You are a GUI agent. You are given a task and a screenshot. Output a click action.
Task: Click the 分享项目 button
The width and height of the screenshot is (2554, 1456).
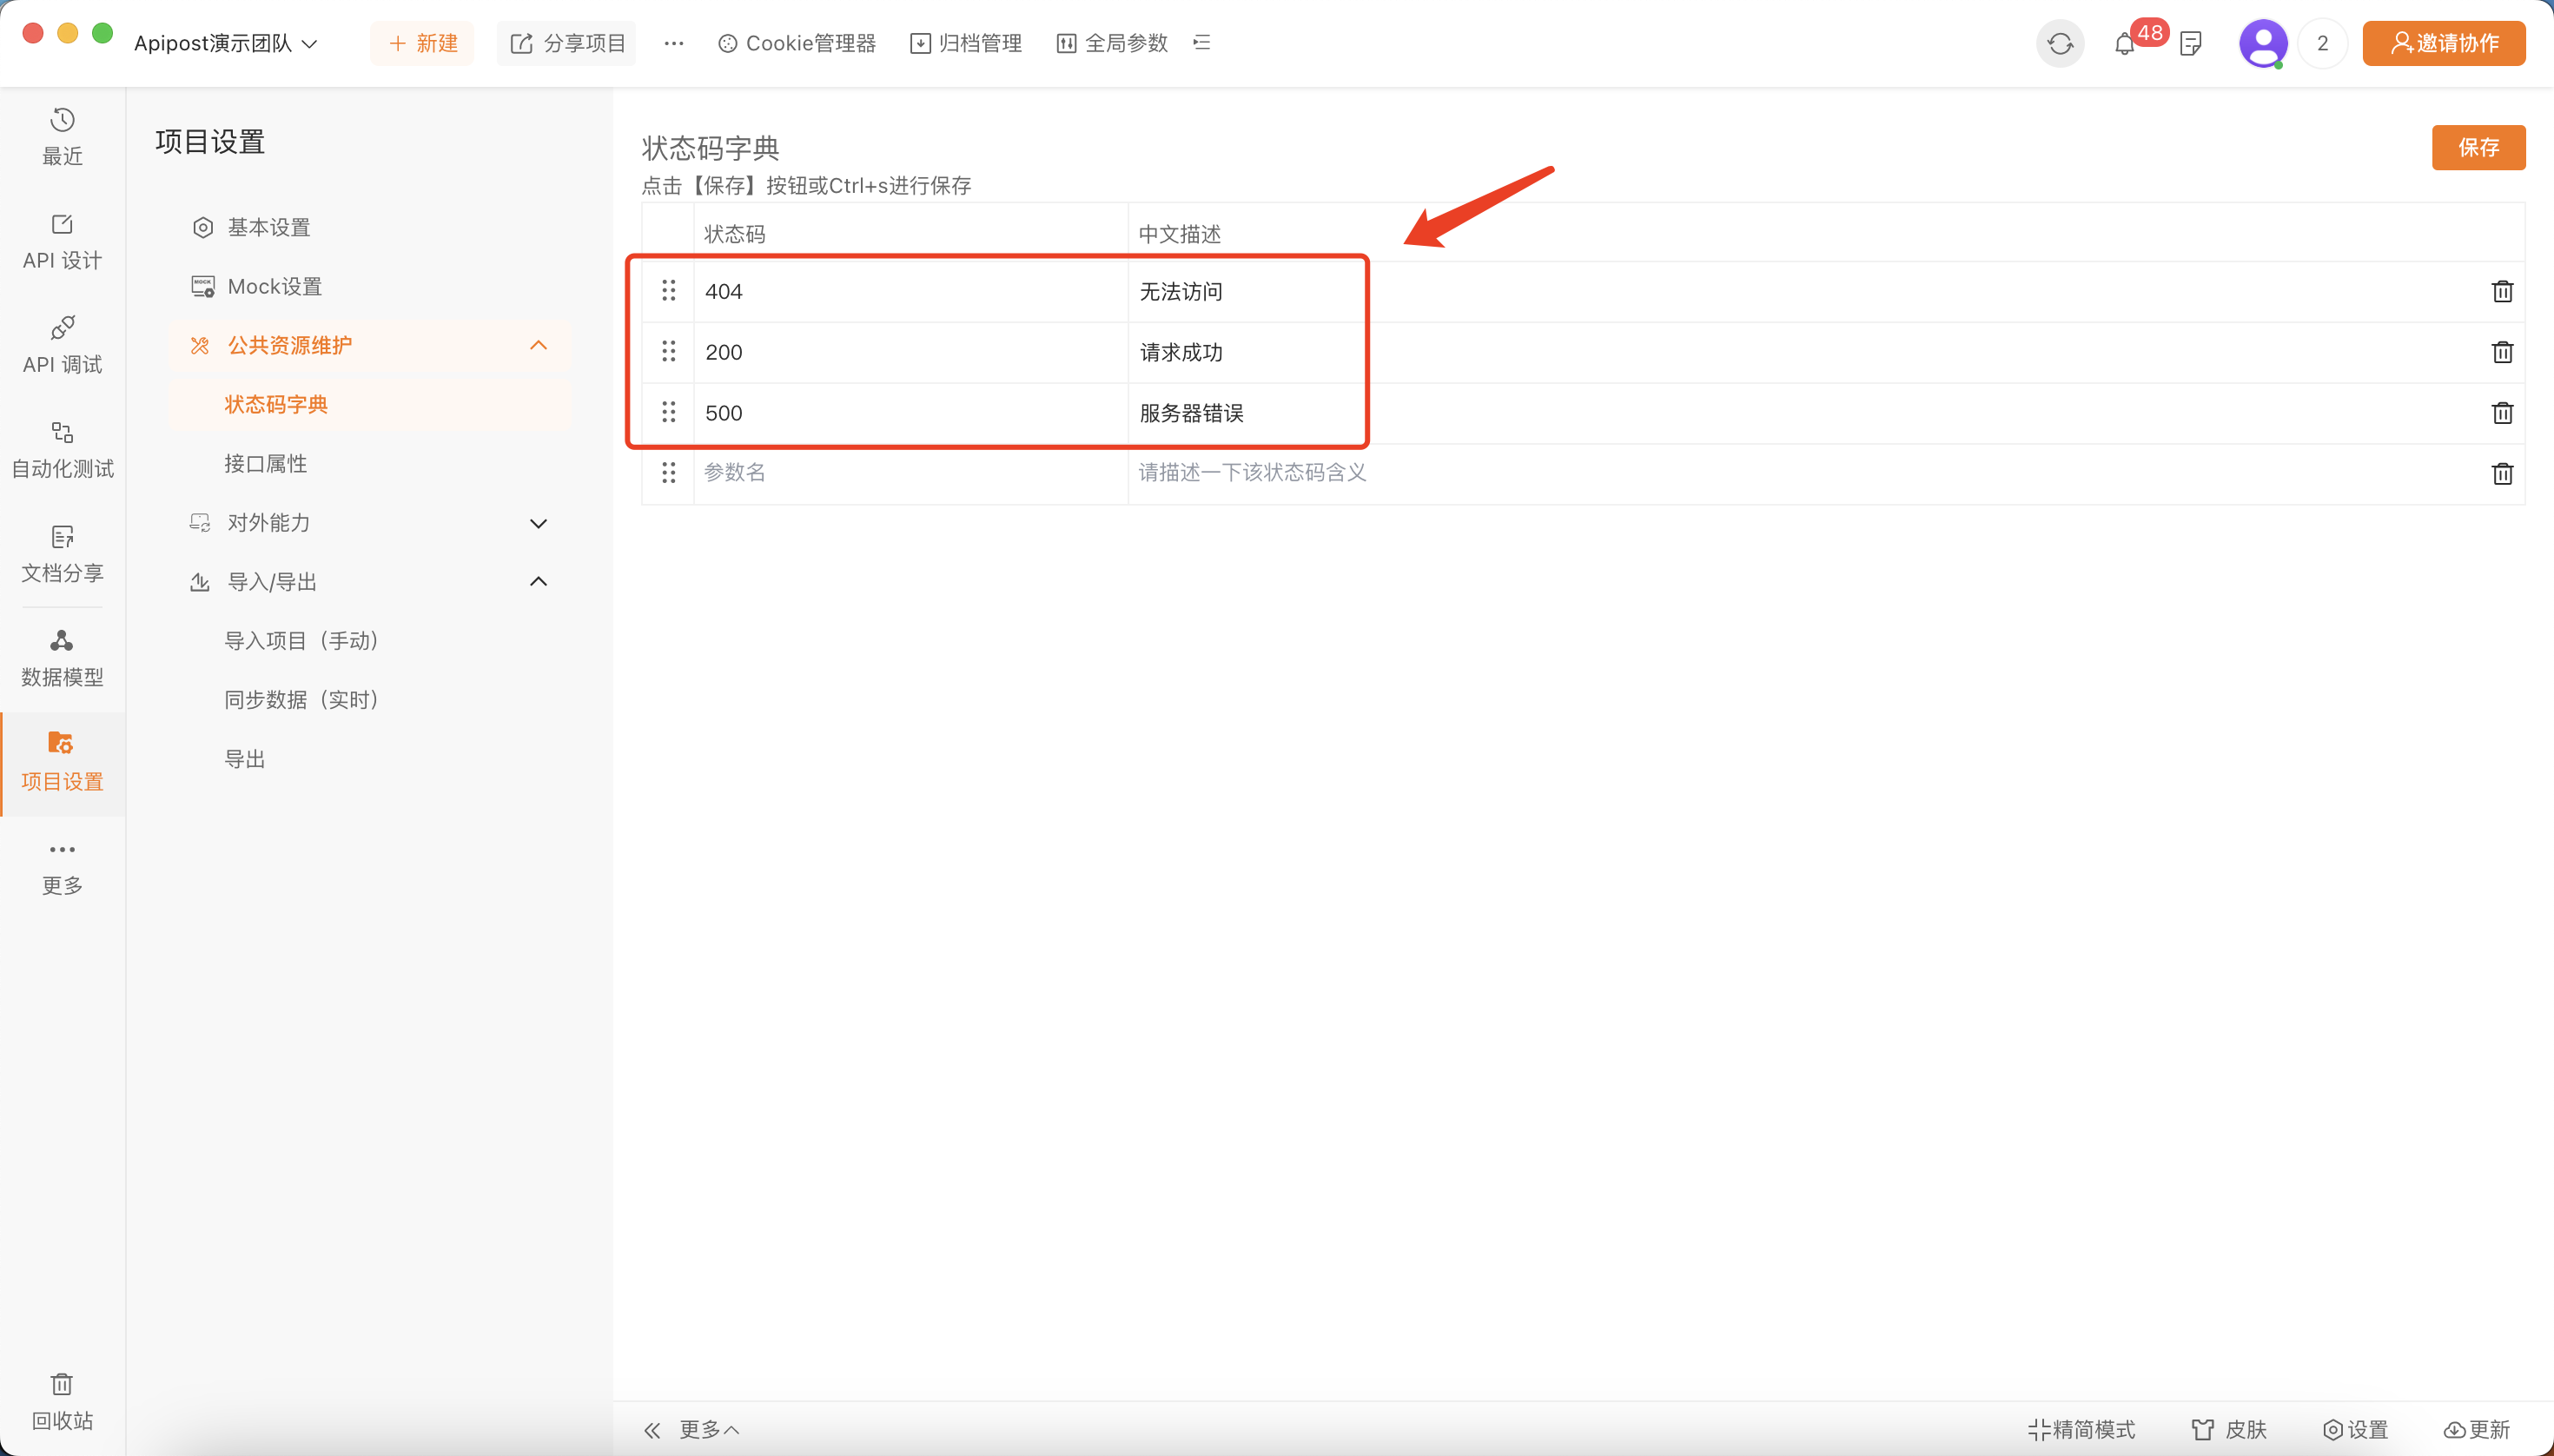(566, 43)
